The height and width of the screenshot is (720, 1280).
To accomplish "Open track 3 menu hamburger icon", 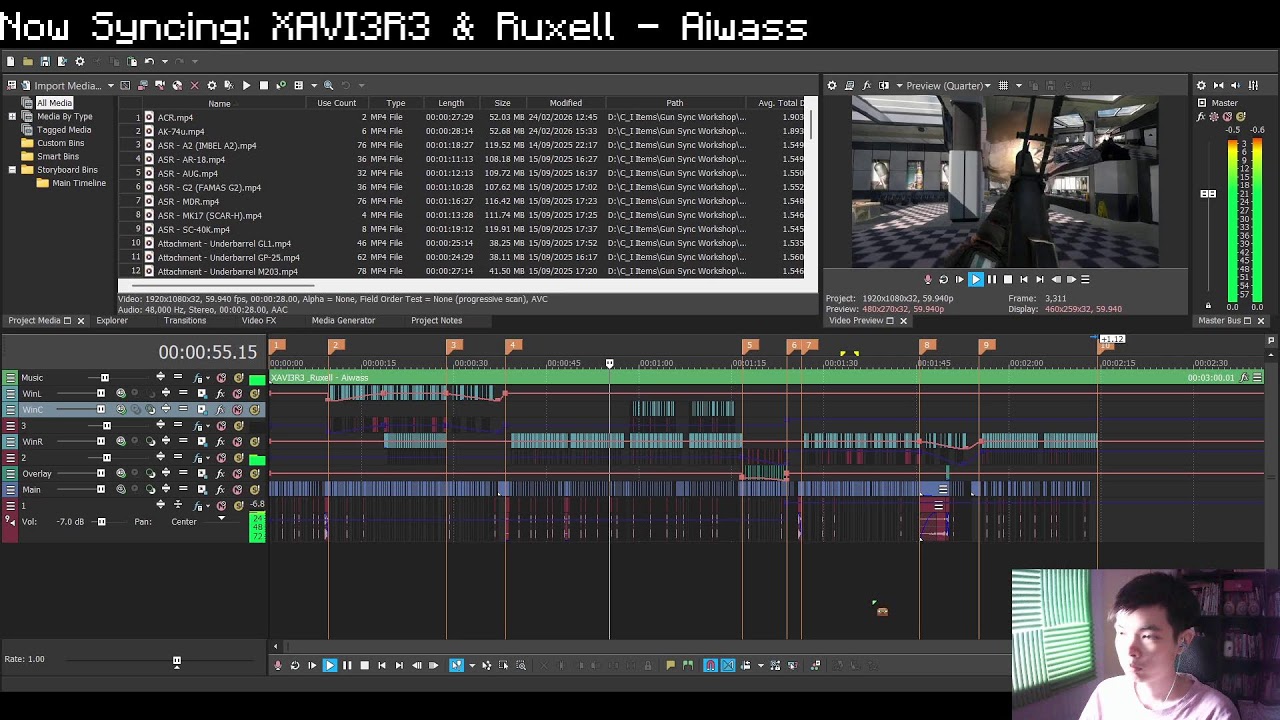I will (x=10, y=426).
